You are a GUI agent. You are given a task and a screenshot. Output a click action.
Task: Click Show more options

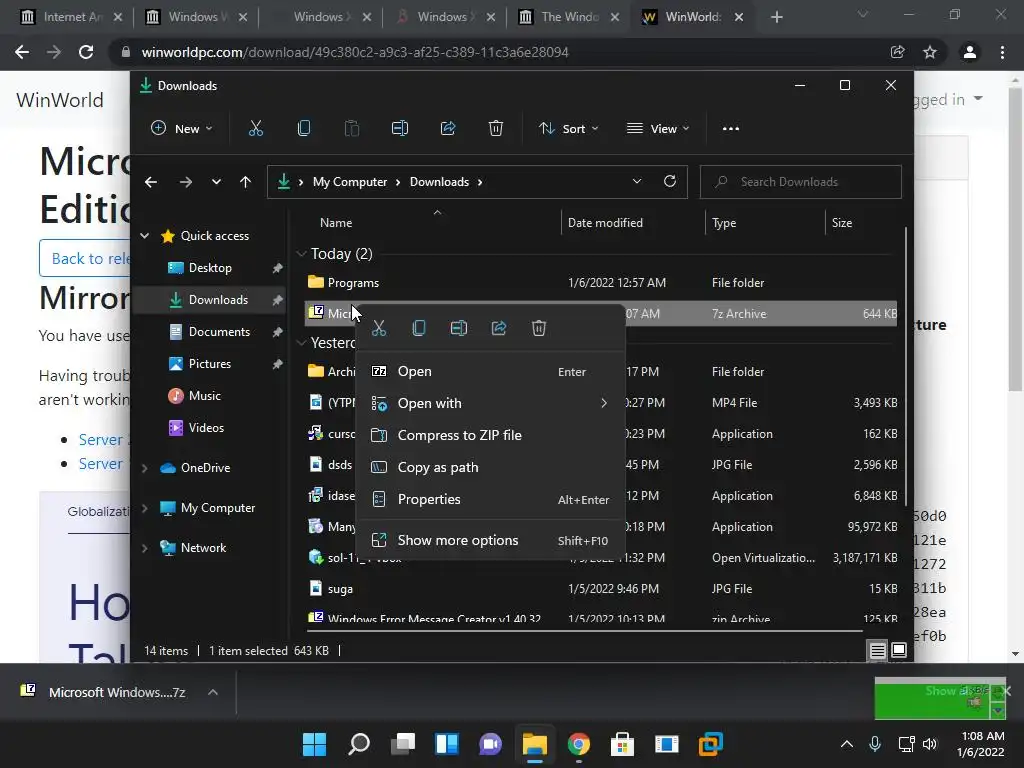point(490,540)
